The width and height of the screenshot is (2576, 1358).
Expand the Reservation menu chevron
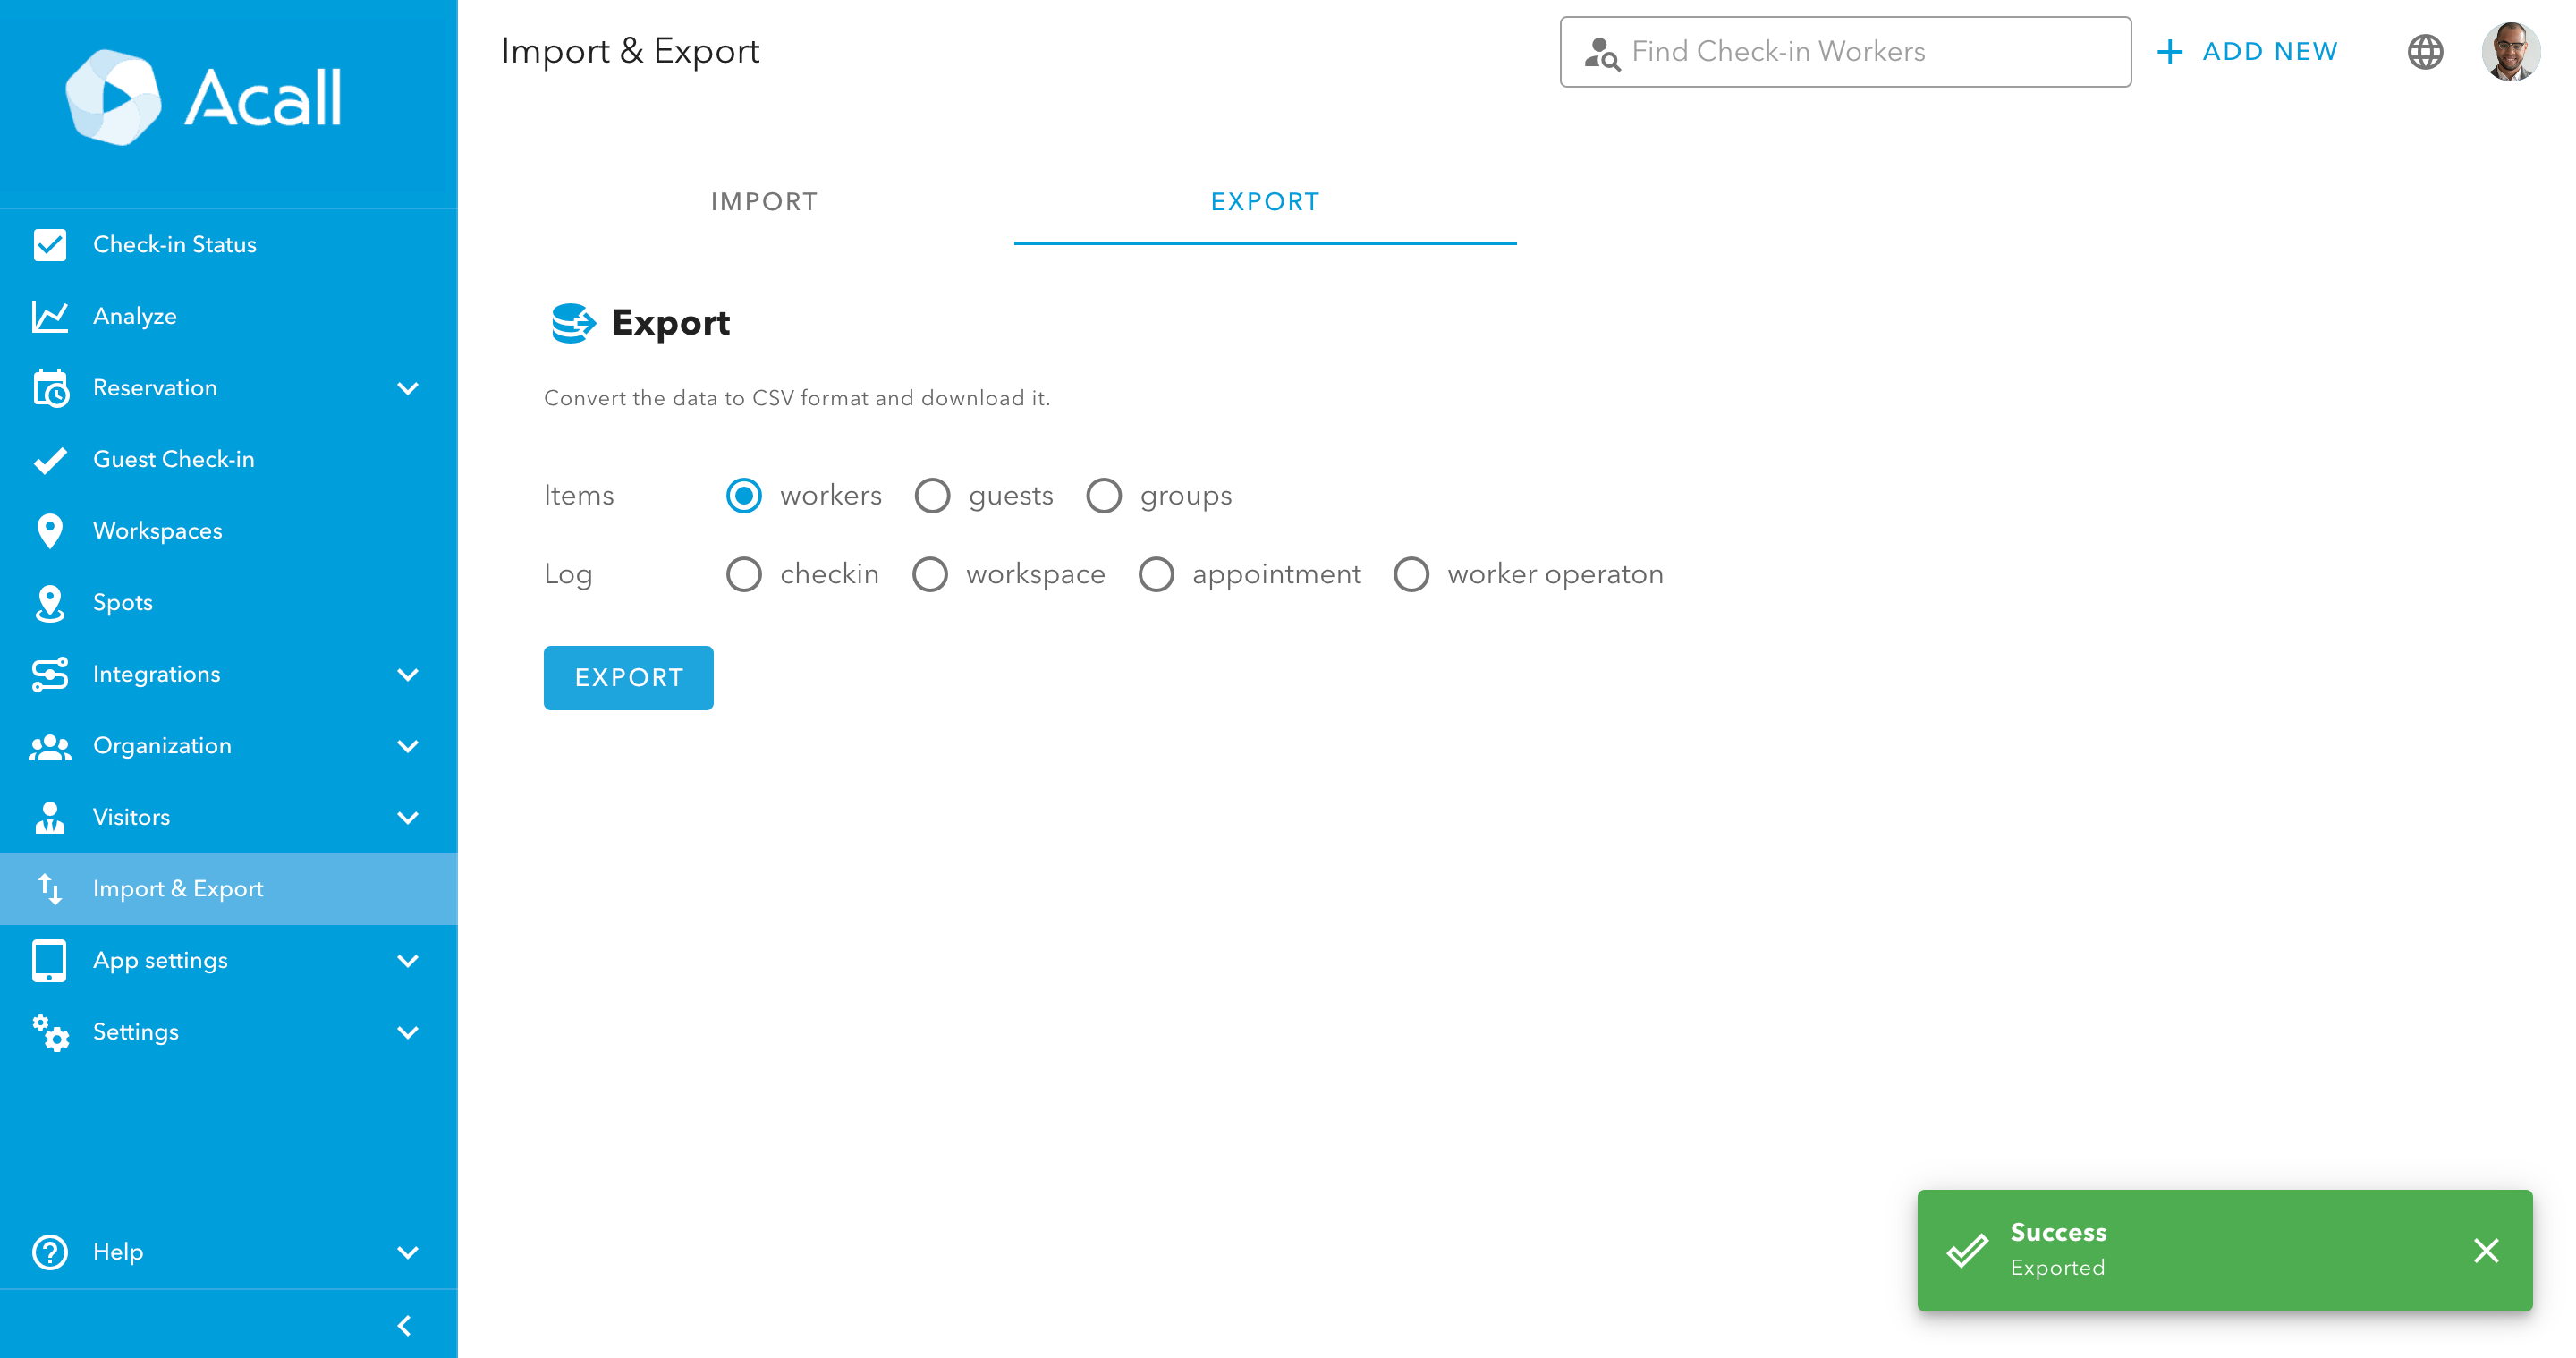(408, 388)
